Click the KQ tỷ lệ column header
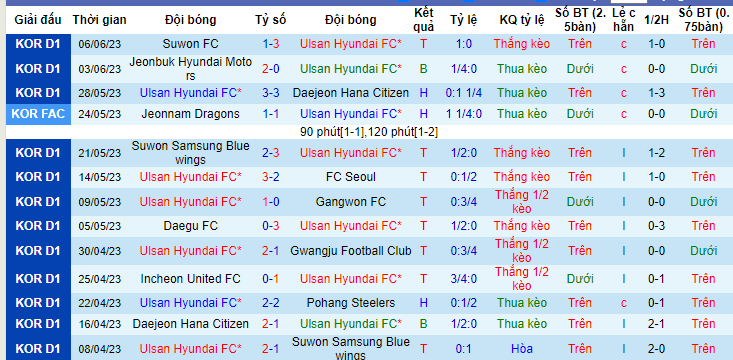 pos(522,20)
